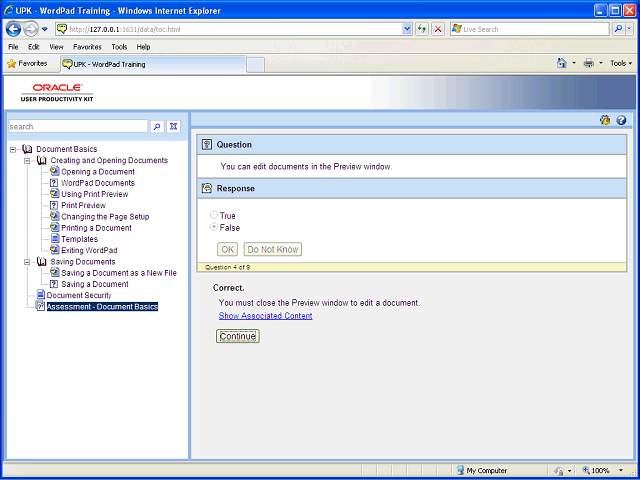Open the Edit menu

33,47
